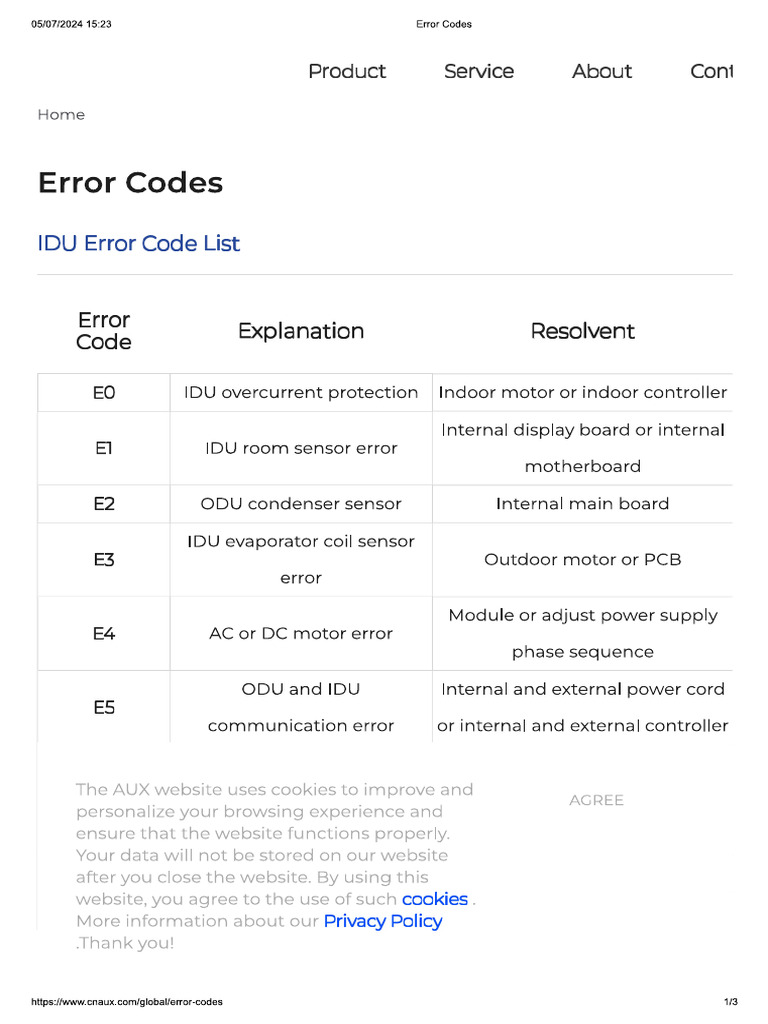Open the Service menu item
Viewport: 768px width, 1024px height.
click(479, 71)
